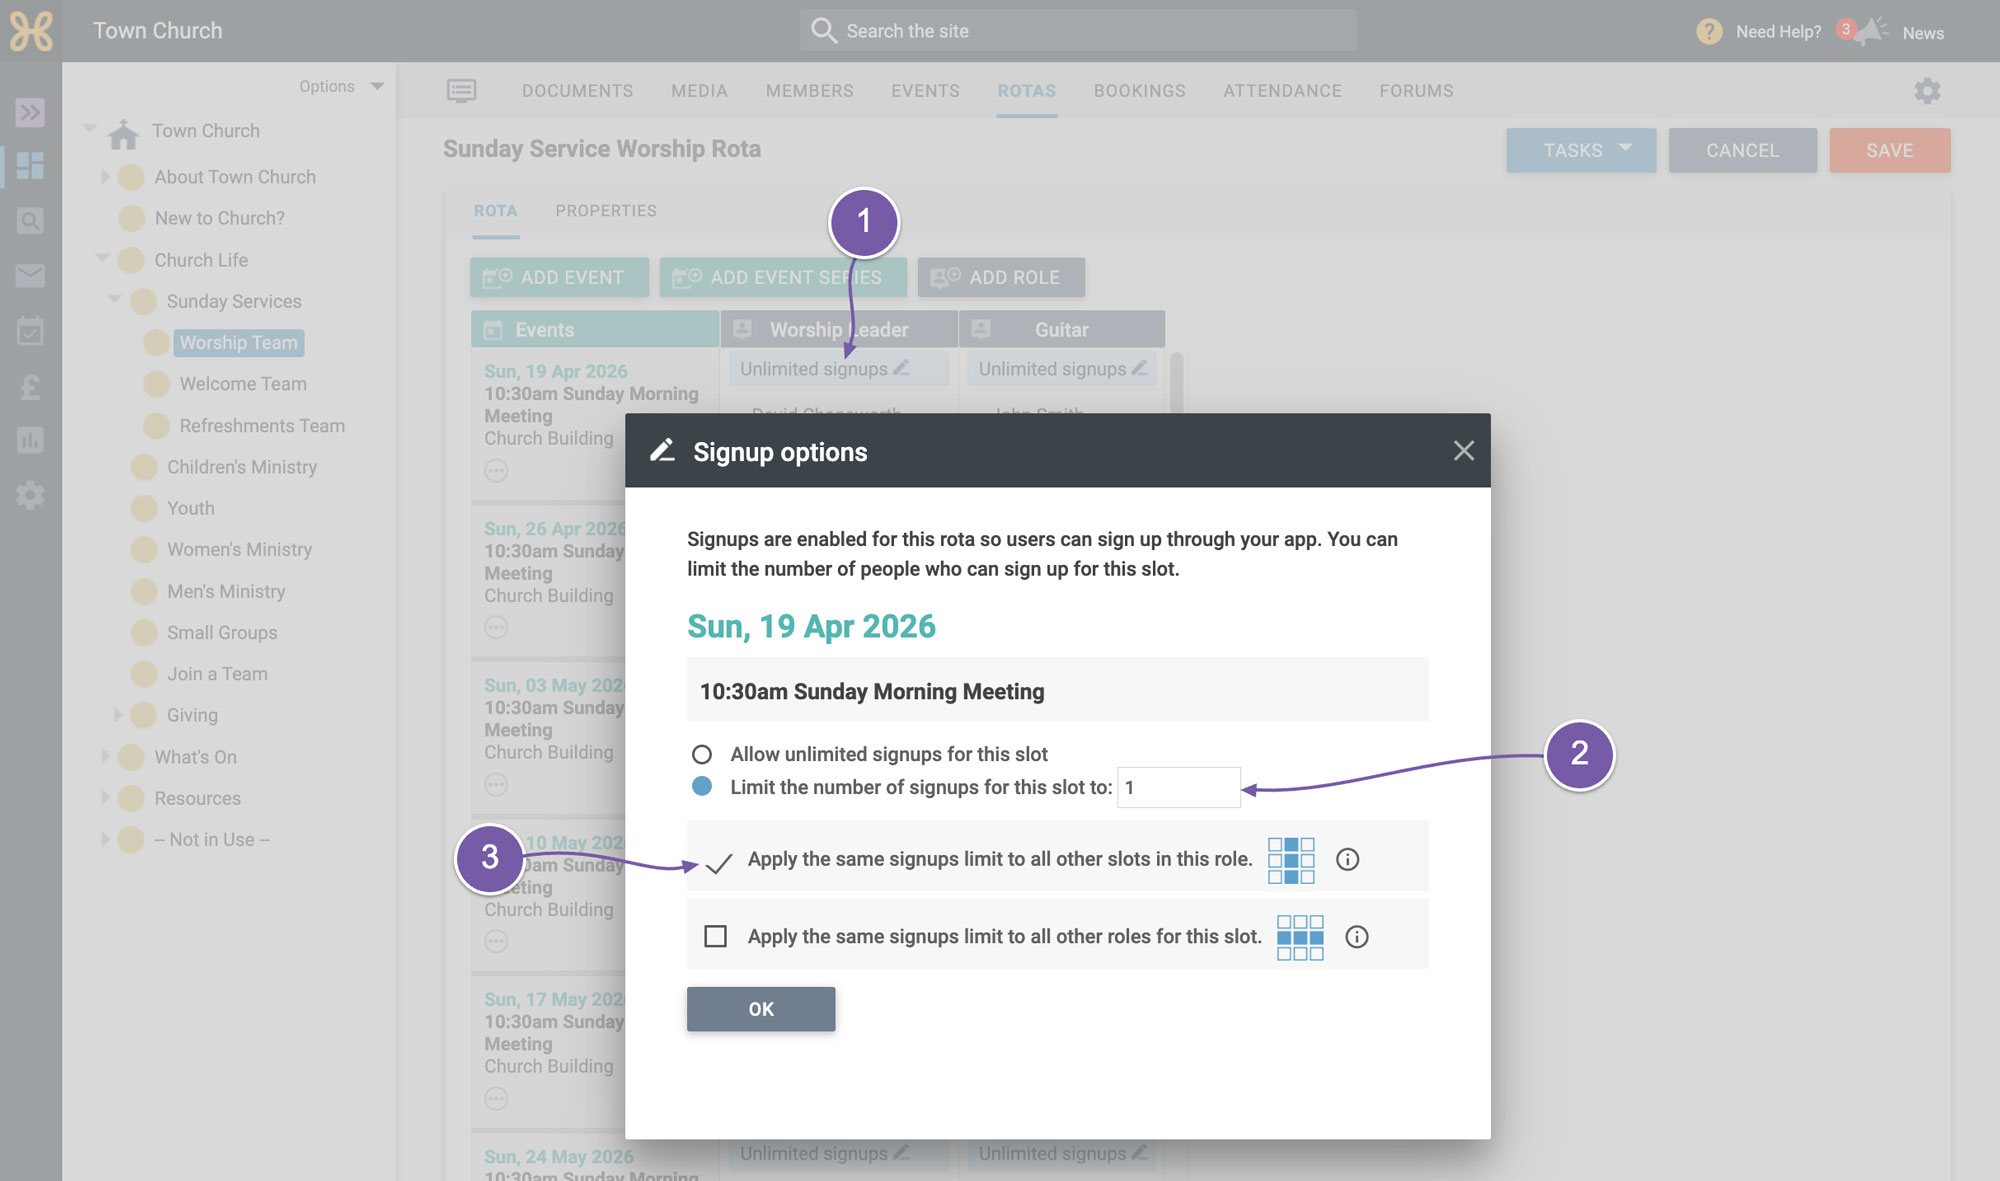The height and width of the screenshot is (1181, 2000).
Task: Click OK in Signup options dialog
Action: (761, 1009)
